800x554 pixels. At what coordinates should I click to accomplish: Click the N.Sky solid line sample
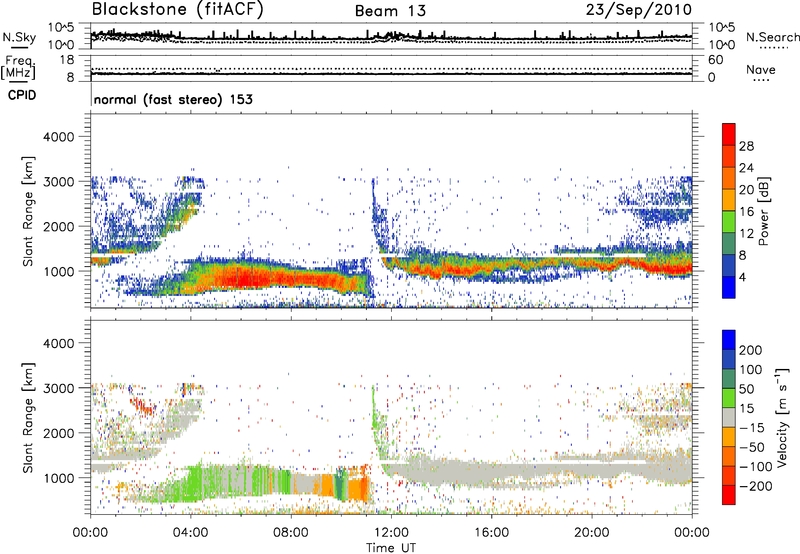(x=19, y=48)
